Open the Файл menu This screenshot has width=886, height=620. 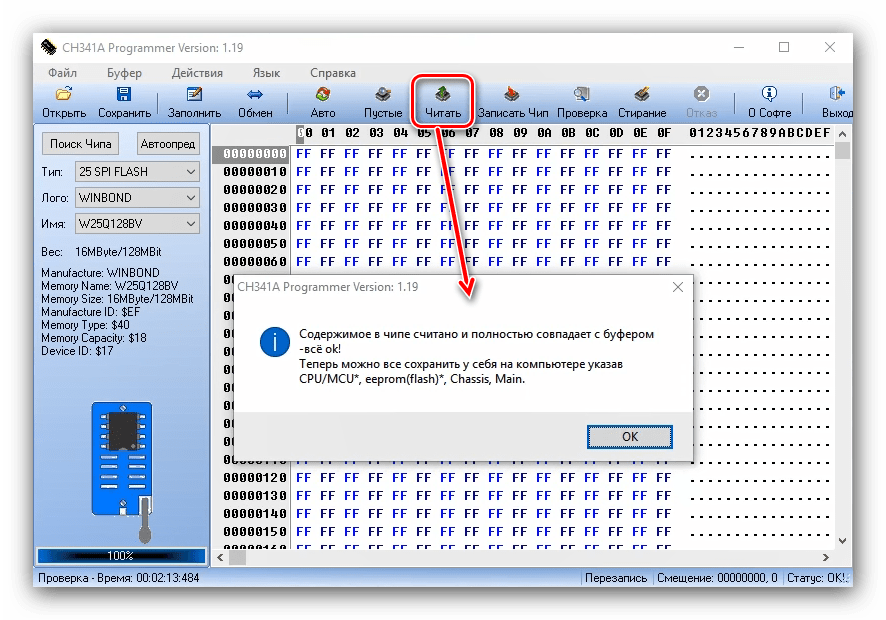pos(62,73)
